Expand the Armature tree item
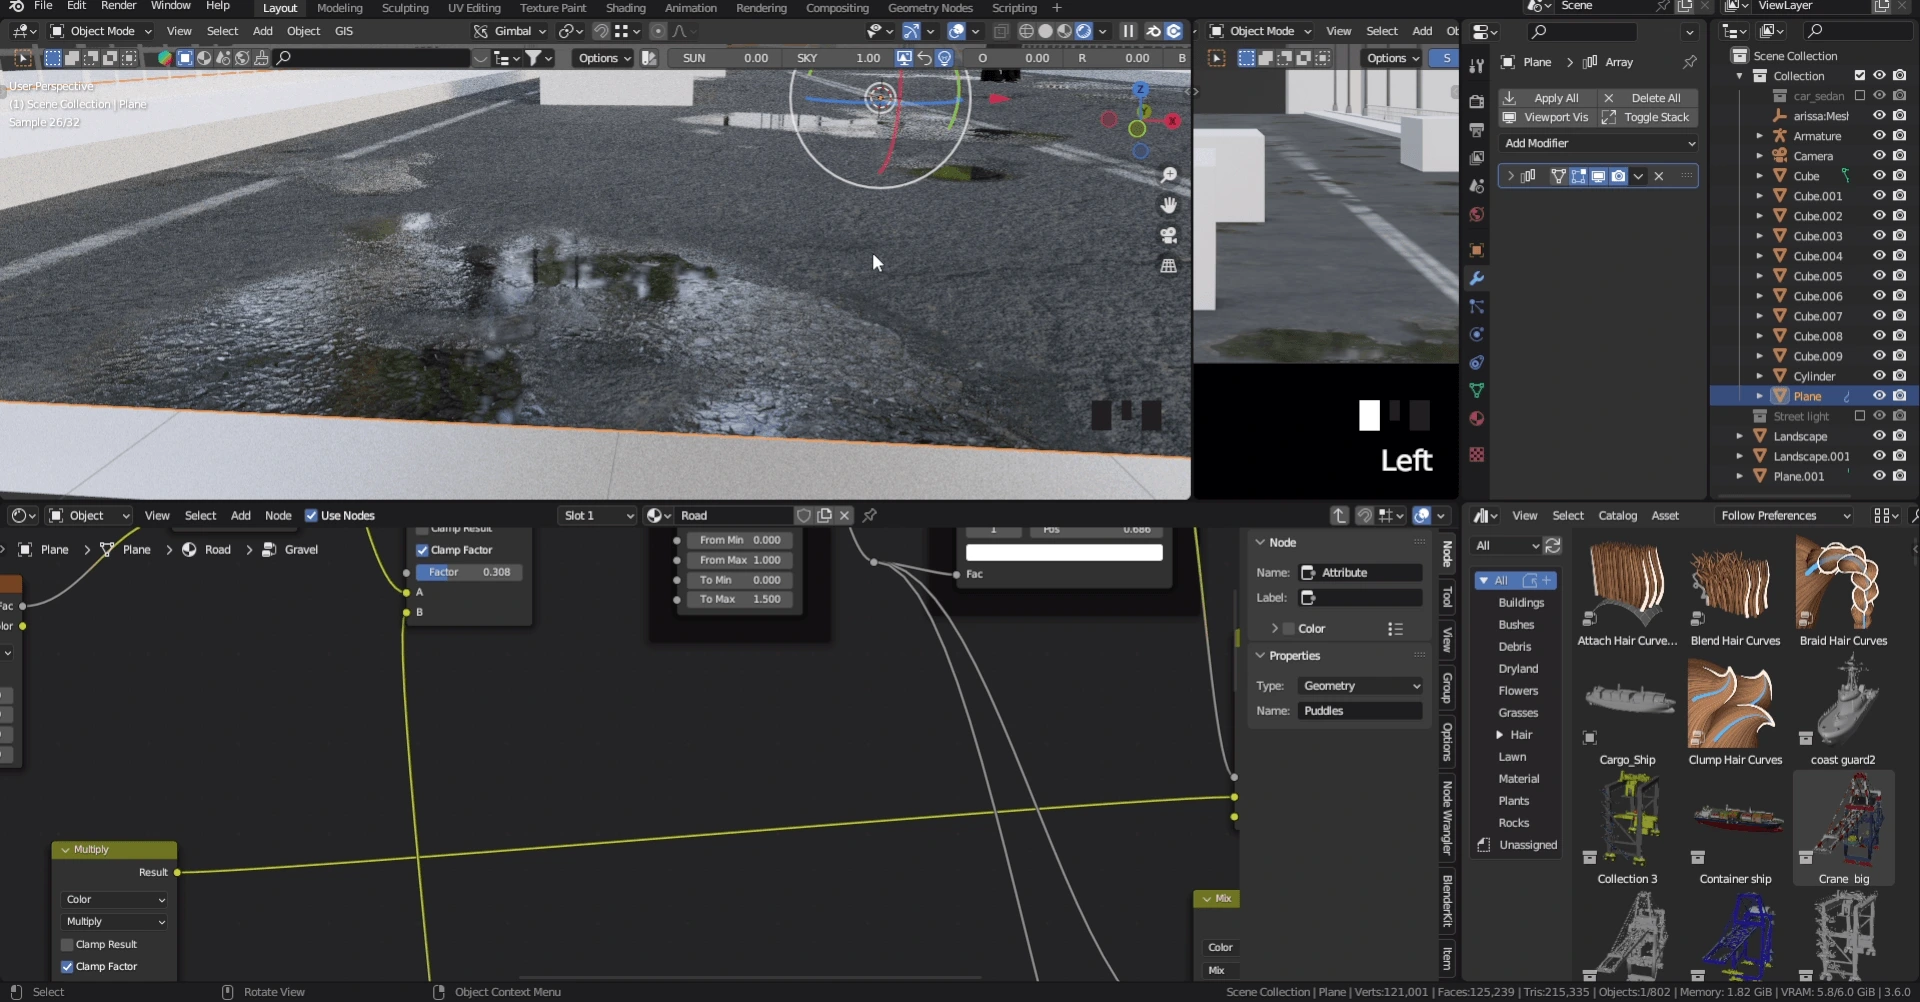The image size is (1920, 1002). (1759, 136)
